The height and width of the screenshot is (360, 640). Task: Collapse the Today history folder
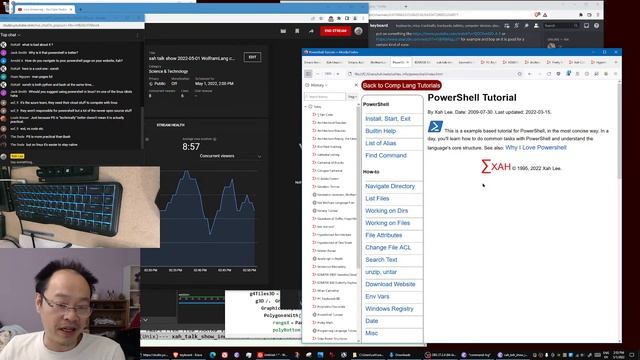pos(306,107)
